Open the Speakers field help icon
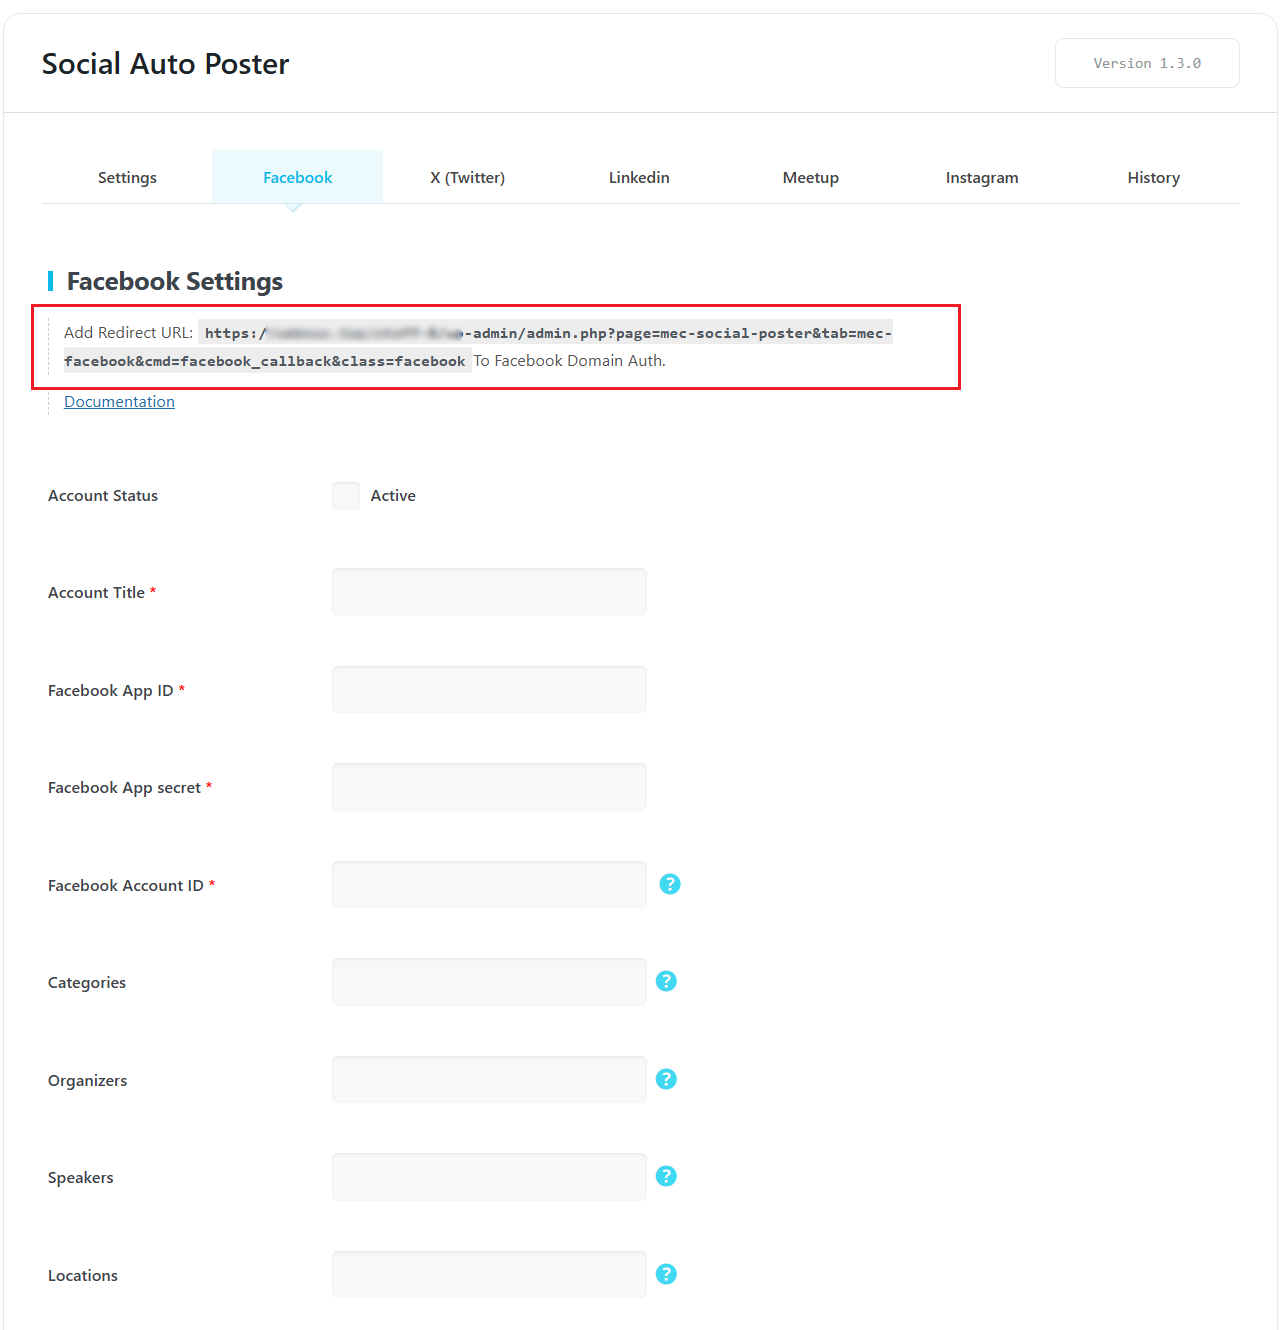This screenshot has width=1286, height=1330. tap(666, 1176)
